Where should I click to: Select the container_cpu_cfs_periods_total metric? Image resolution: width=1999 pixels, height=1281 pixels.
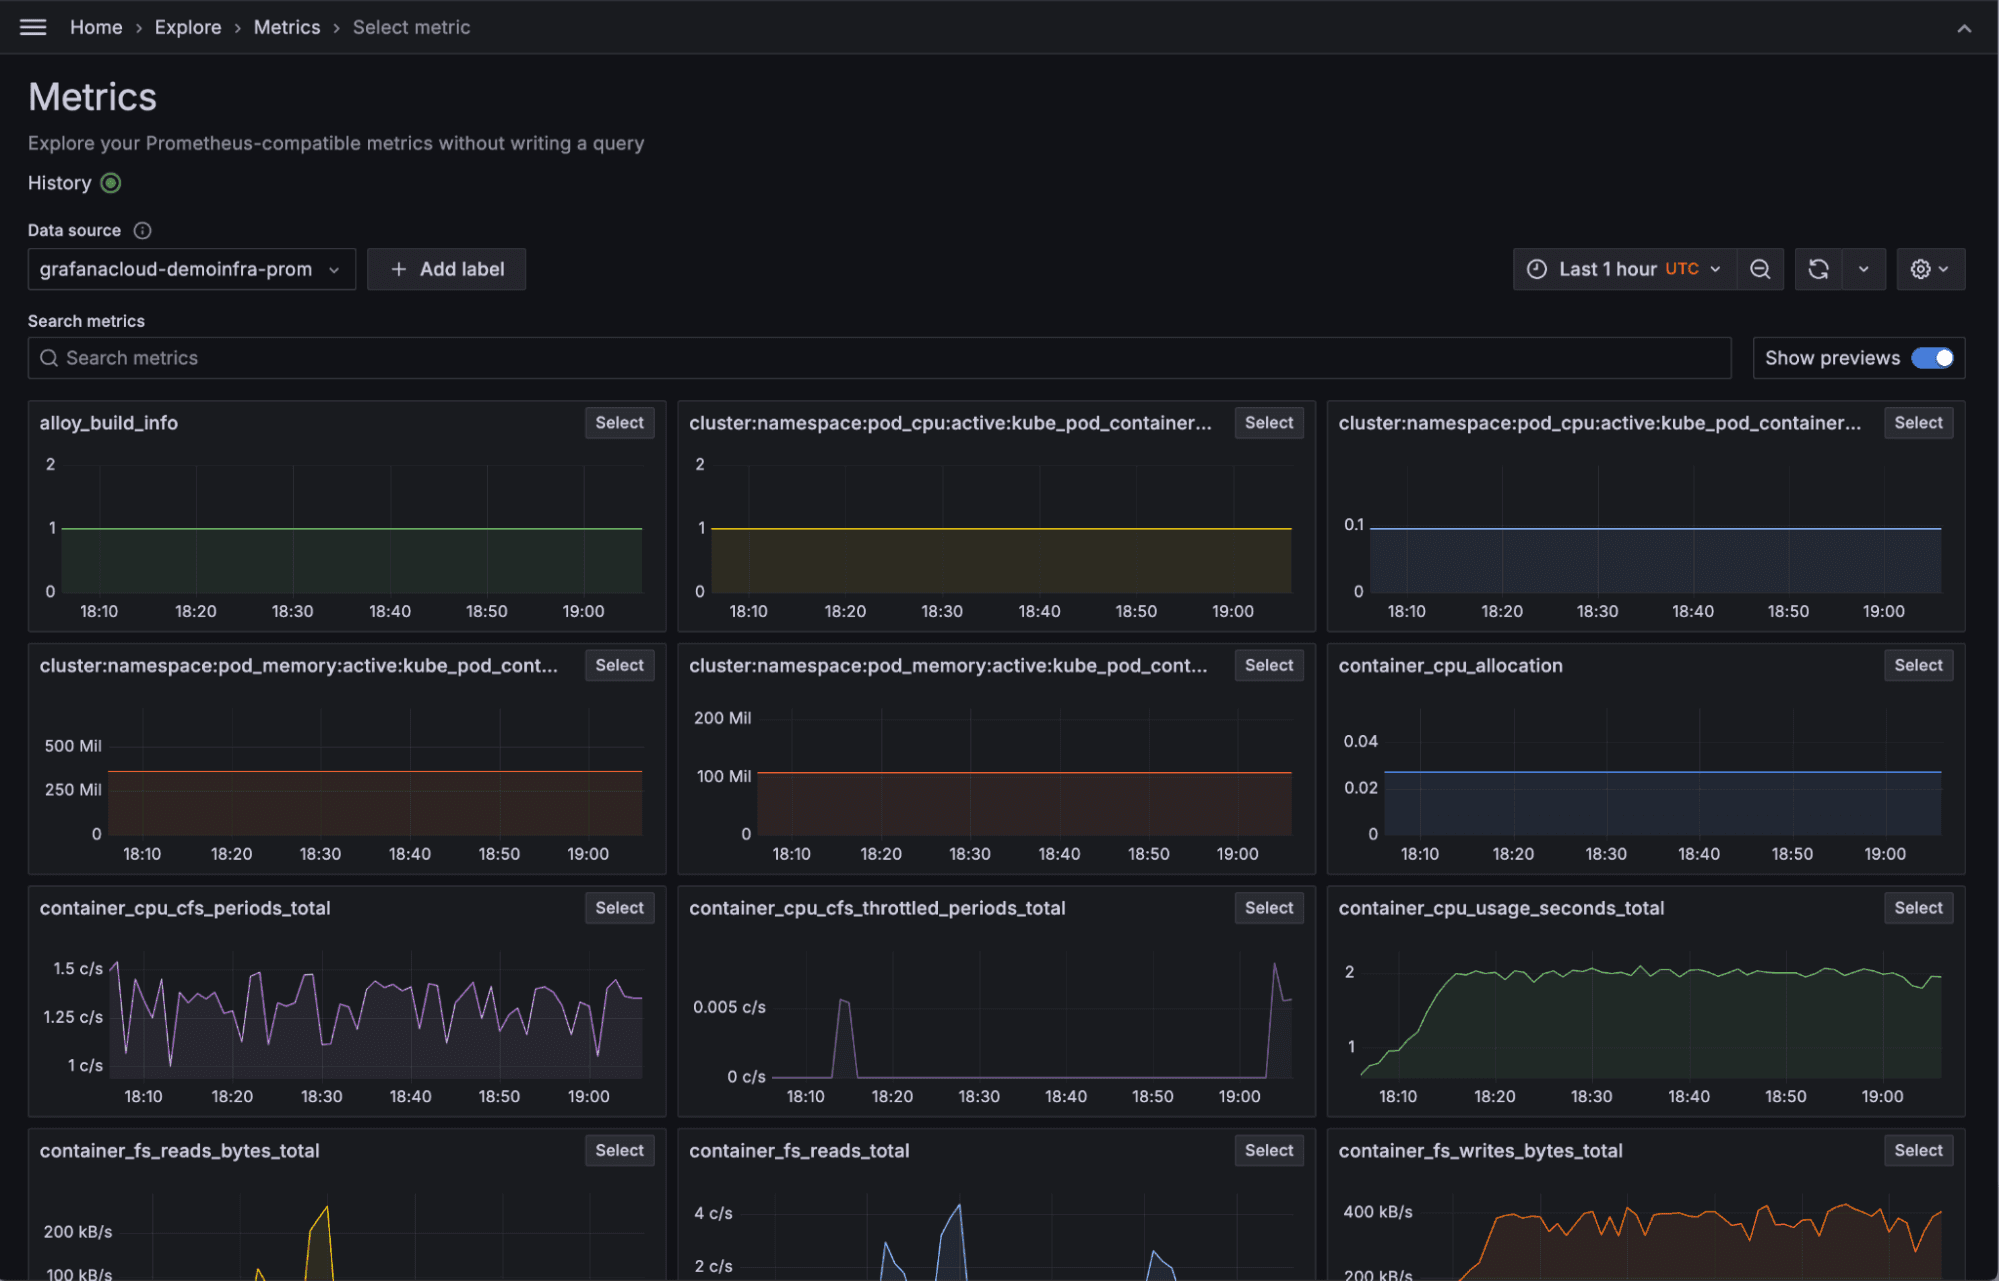pos(619,908)
